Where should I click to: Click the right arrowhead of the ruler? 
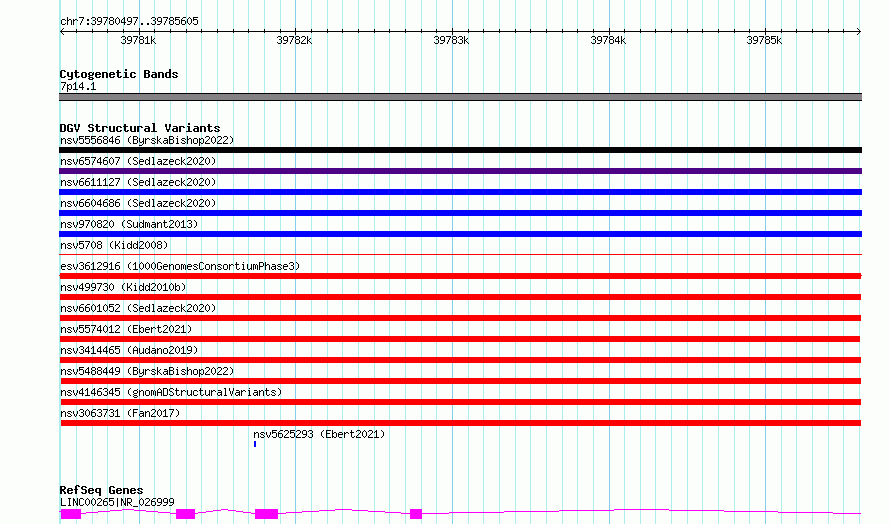click(x=859, y=31)
